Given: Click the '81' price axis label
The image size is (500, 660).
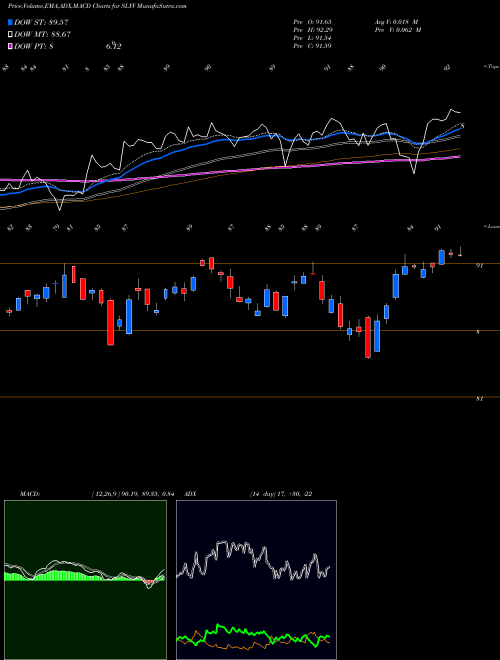Looking at the screenshot, I should pos(479,399).
